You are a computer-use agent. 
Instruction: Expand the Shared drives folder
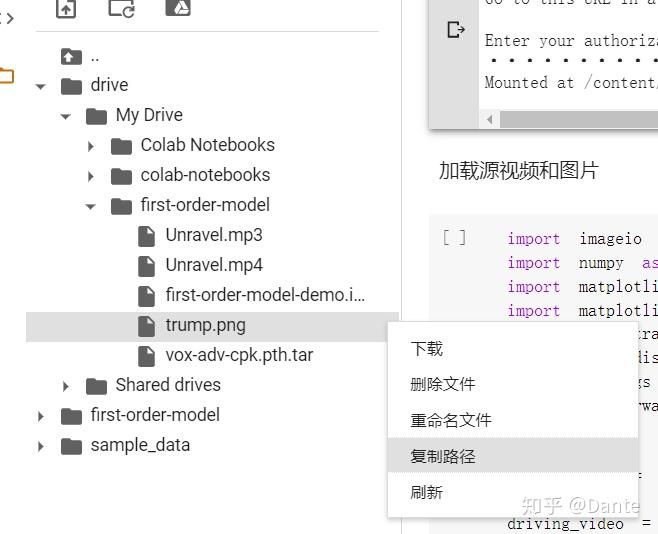66,386
